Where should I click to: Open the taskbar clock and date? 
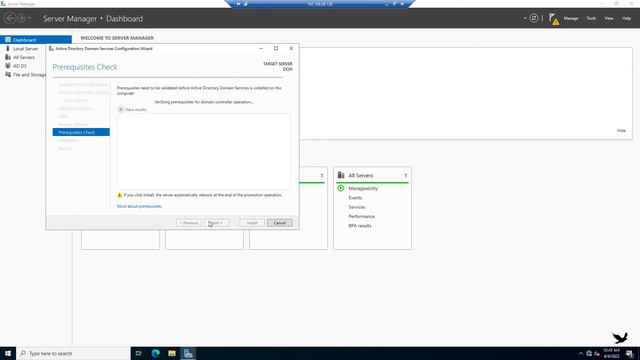point(611,353)
